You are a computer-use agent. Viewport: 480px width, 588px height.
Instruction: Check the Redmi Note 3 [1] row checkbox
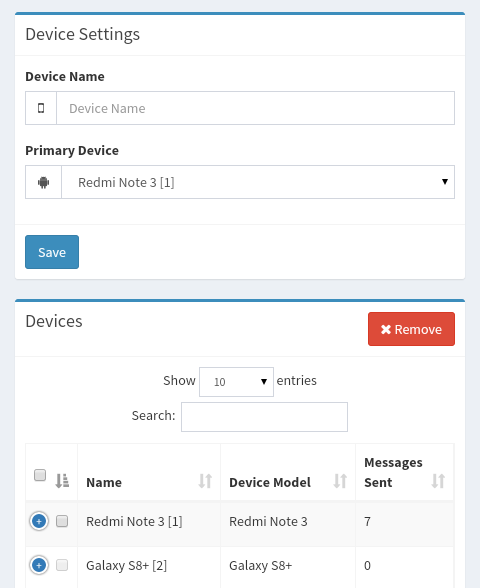click(62, 521)
